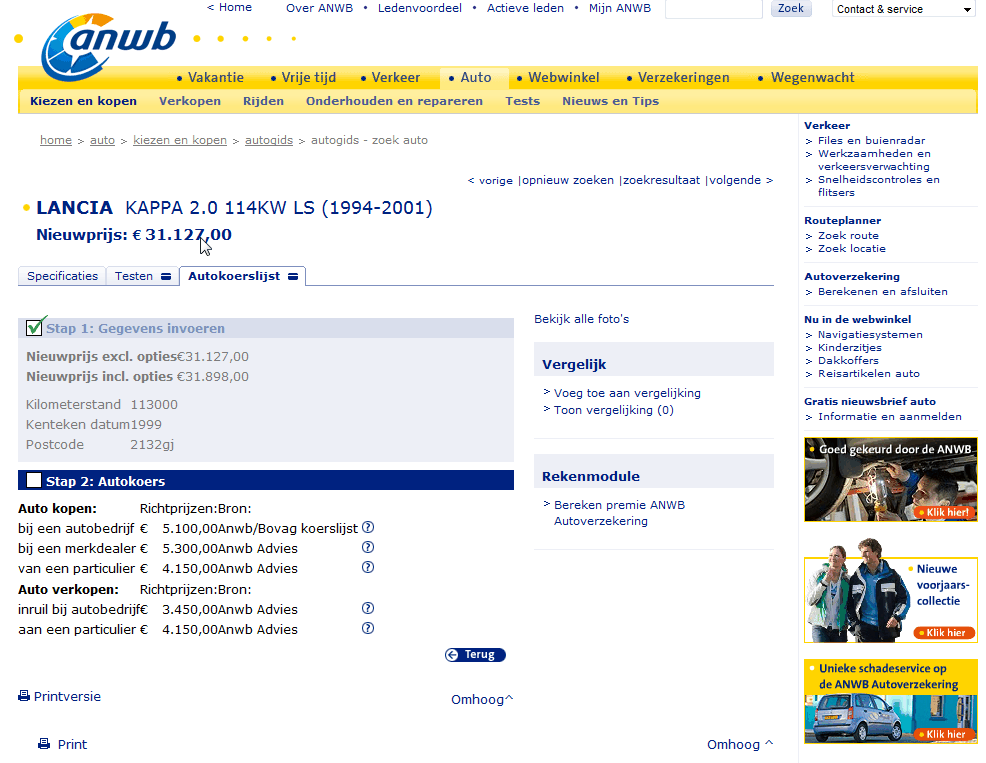Go to 'volgende >' result

click(x=741, y=181)
